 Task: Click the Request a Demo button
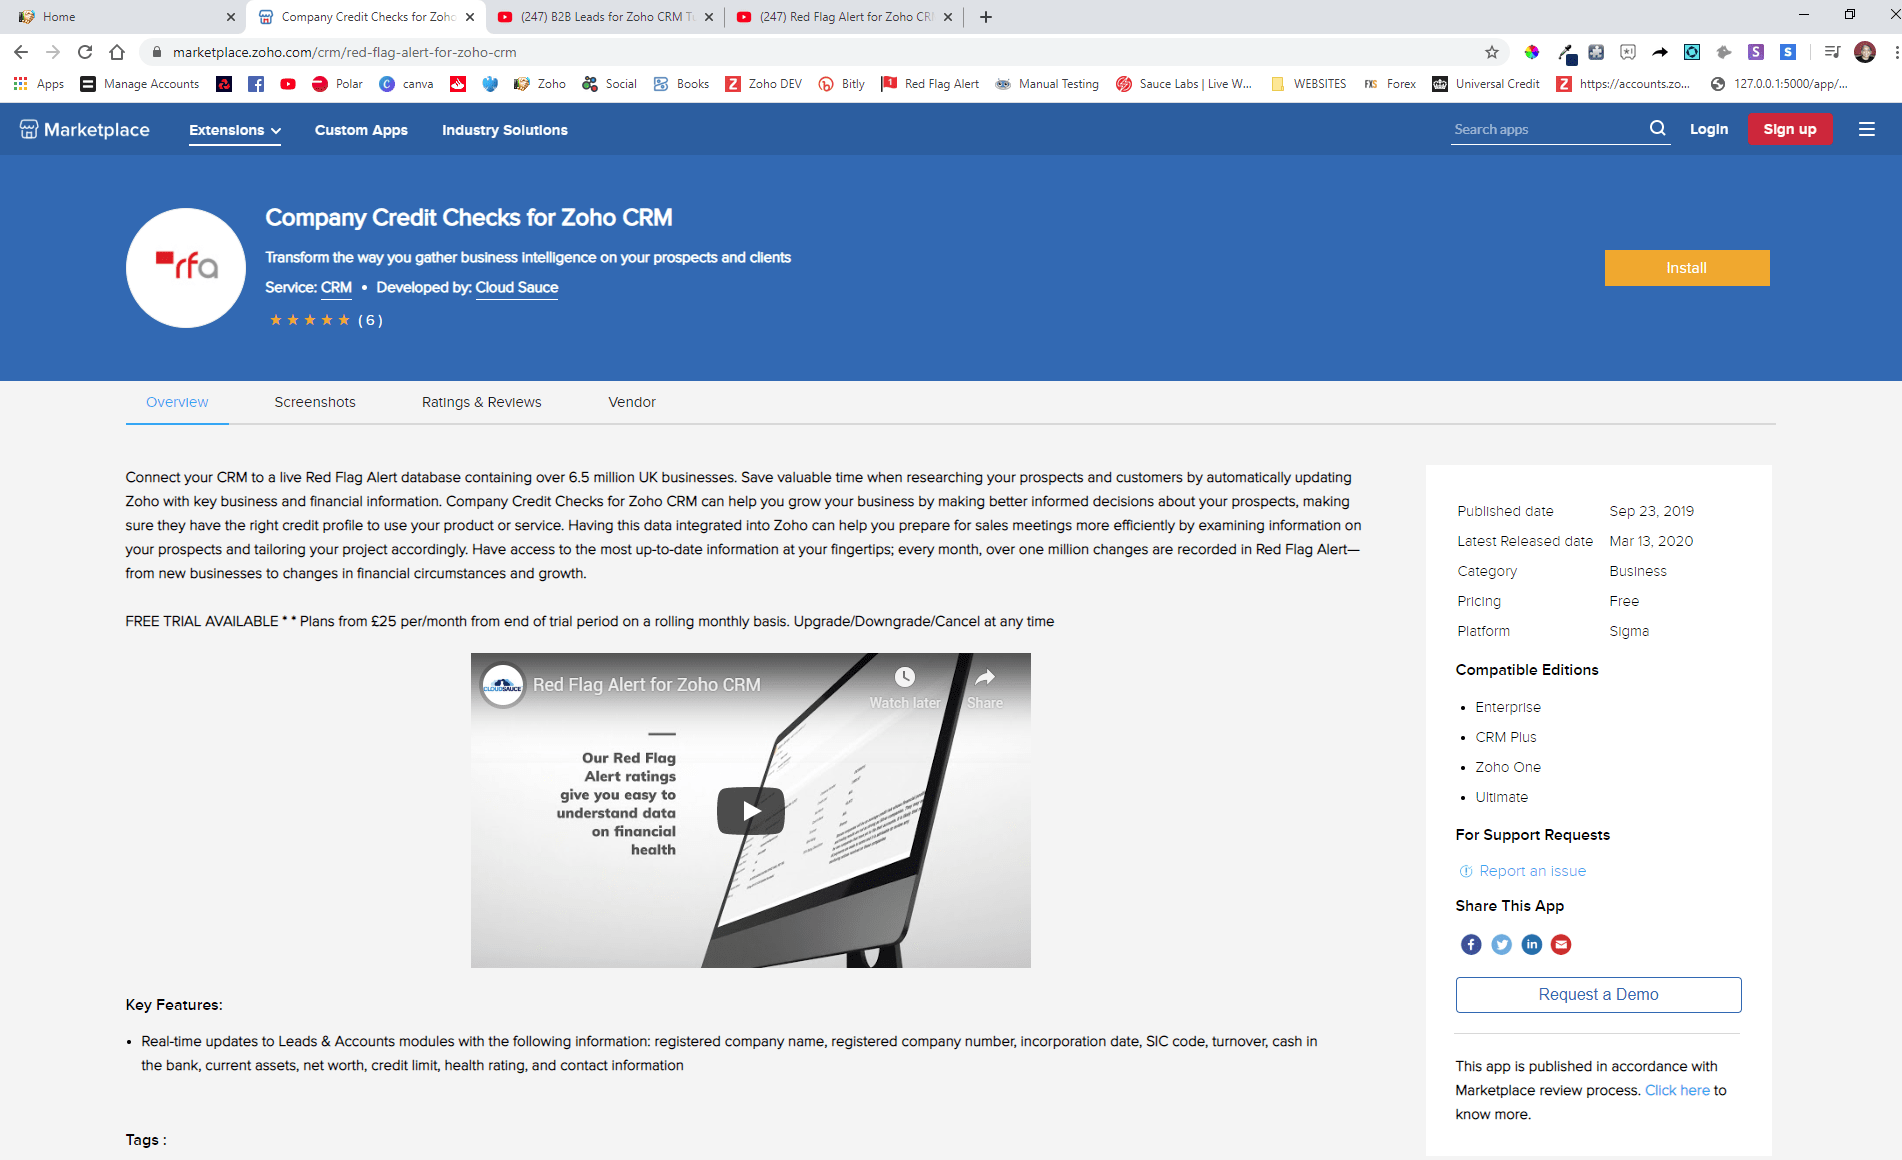point(1597,994)
